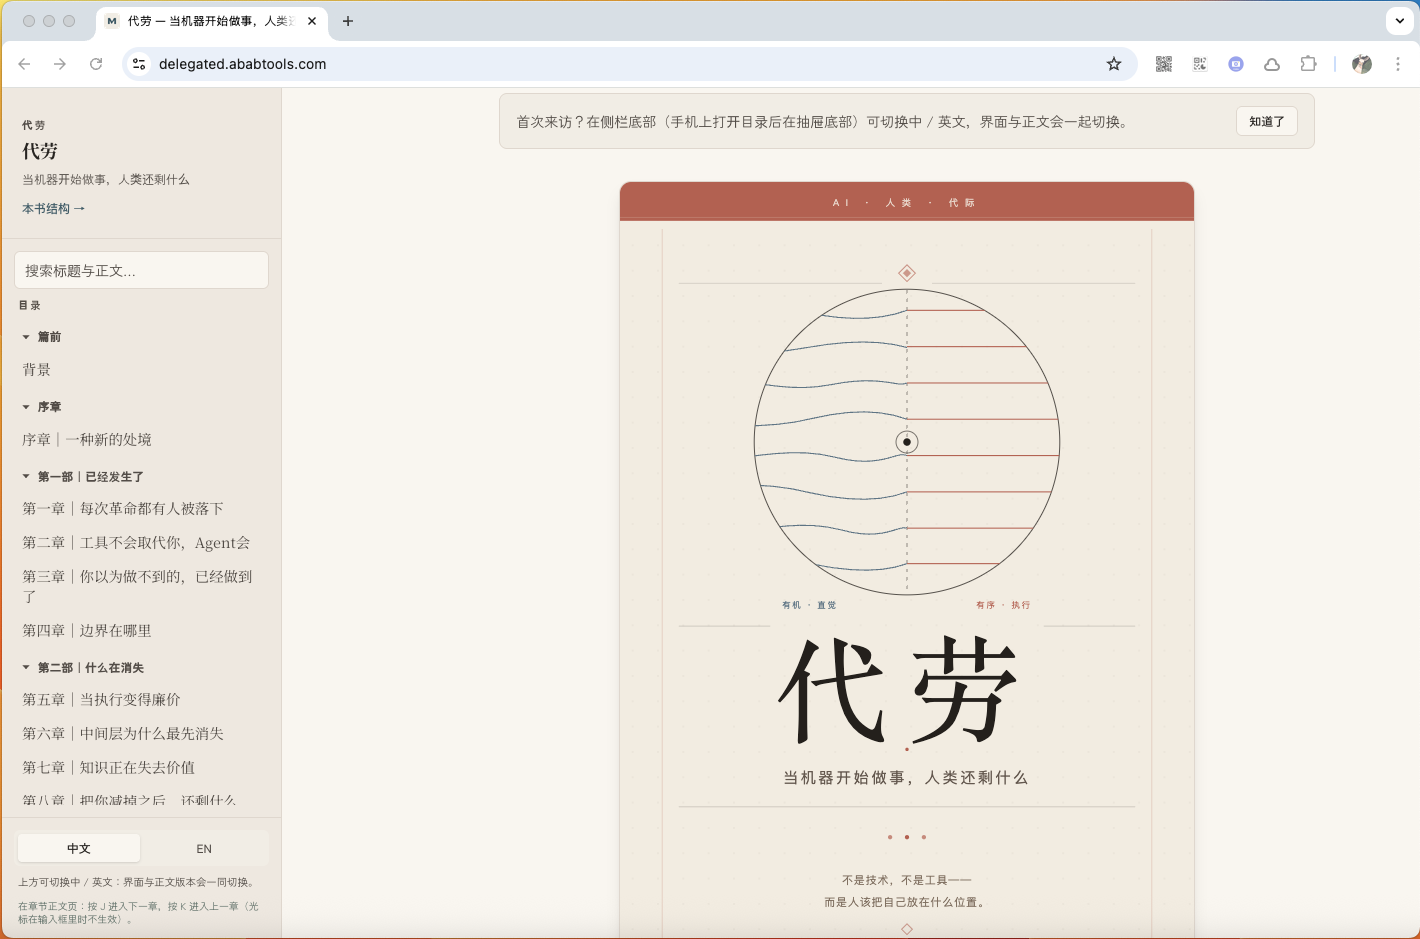Open 第二章 工具不会取代你
Screen dimensions: 1420x939
point(136,543)
